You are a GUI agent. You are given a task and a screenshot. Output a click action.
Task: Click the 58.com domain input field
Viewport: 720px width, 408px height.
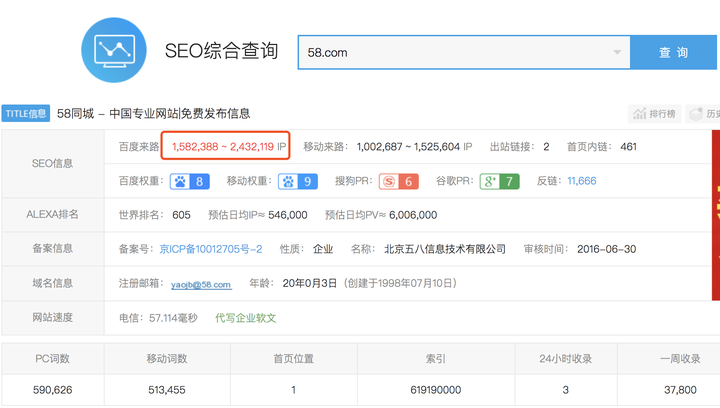464,52
